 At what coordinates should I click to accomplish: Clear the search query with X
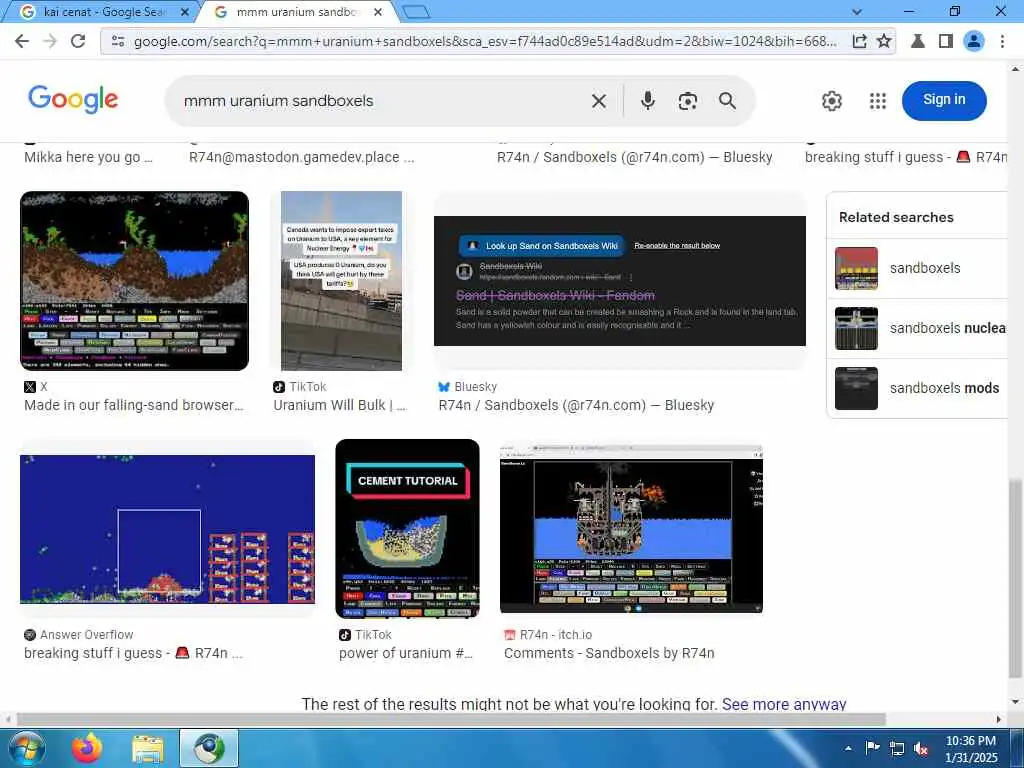(x=598, y=101)
